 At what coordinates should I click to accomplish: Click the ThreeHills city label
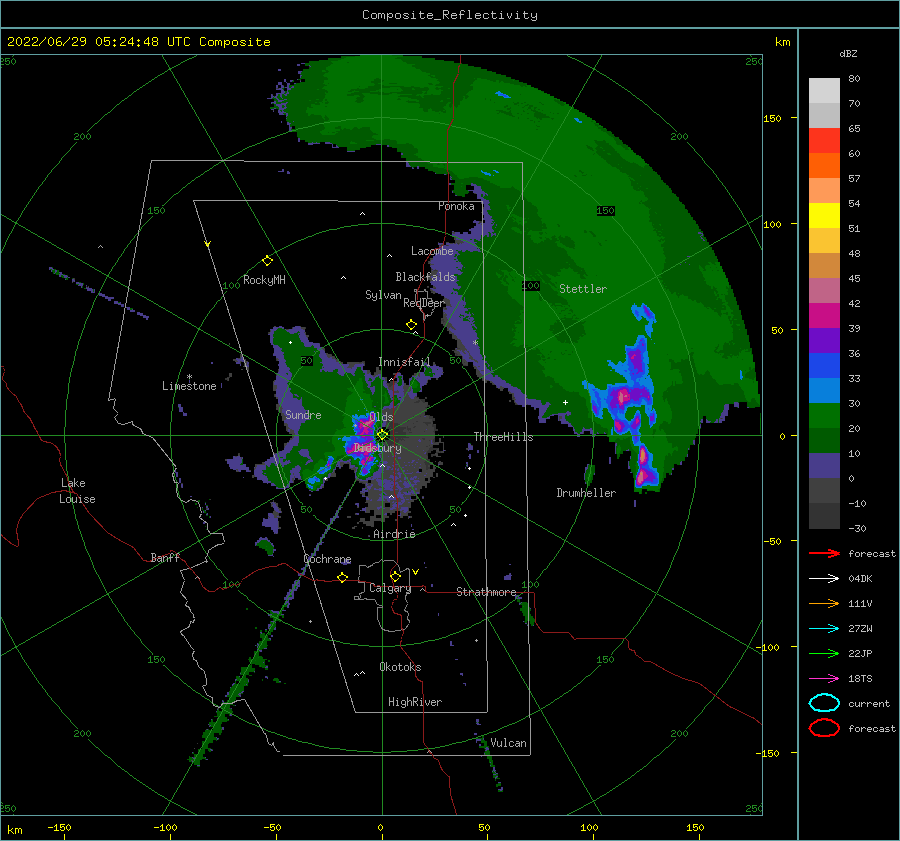tap(503, 437)
